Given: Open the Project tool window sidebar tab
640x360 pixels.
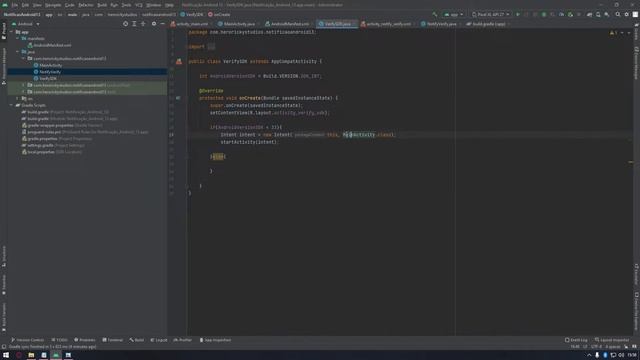Looking at the screenshot, I should point(4,31).
